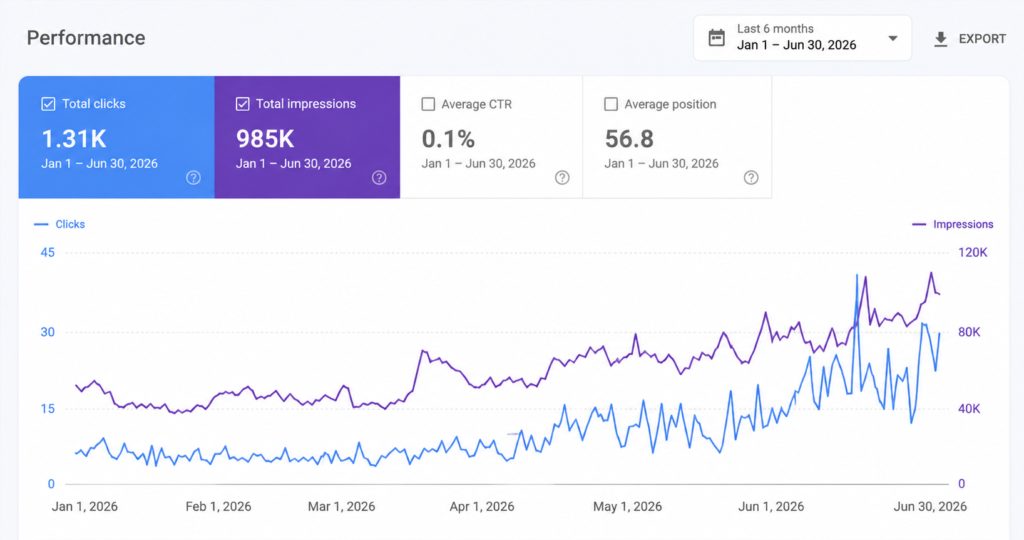Click the 45 clicks axis value
The height and width of the screenshot is (540, 1024).
[48, 253]
